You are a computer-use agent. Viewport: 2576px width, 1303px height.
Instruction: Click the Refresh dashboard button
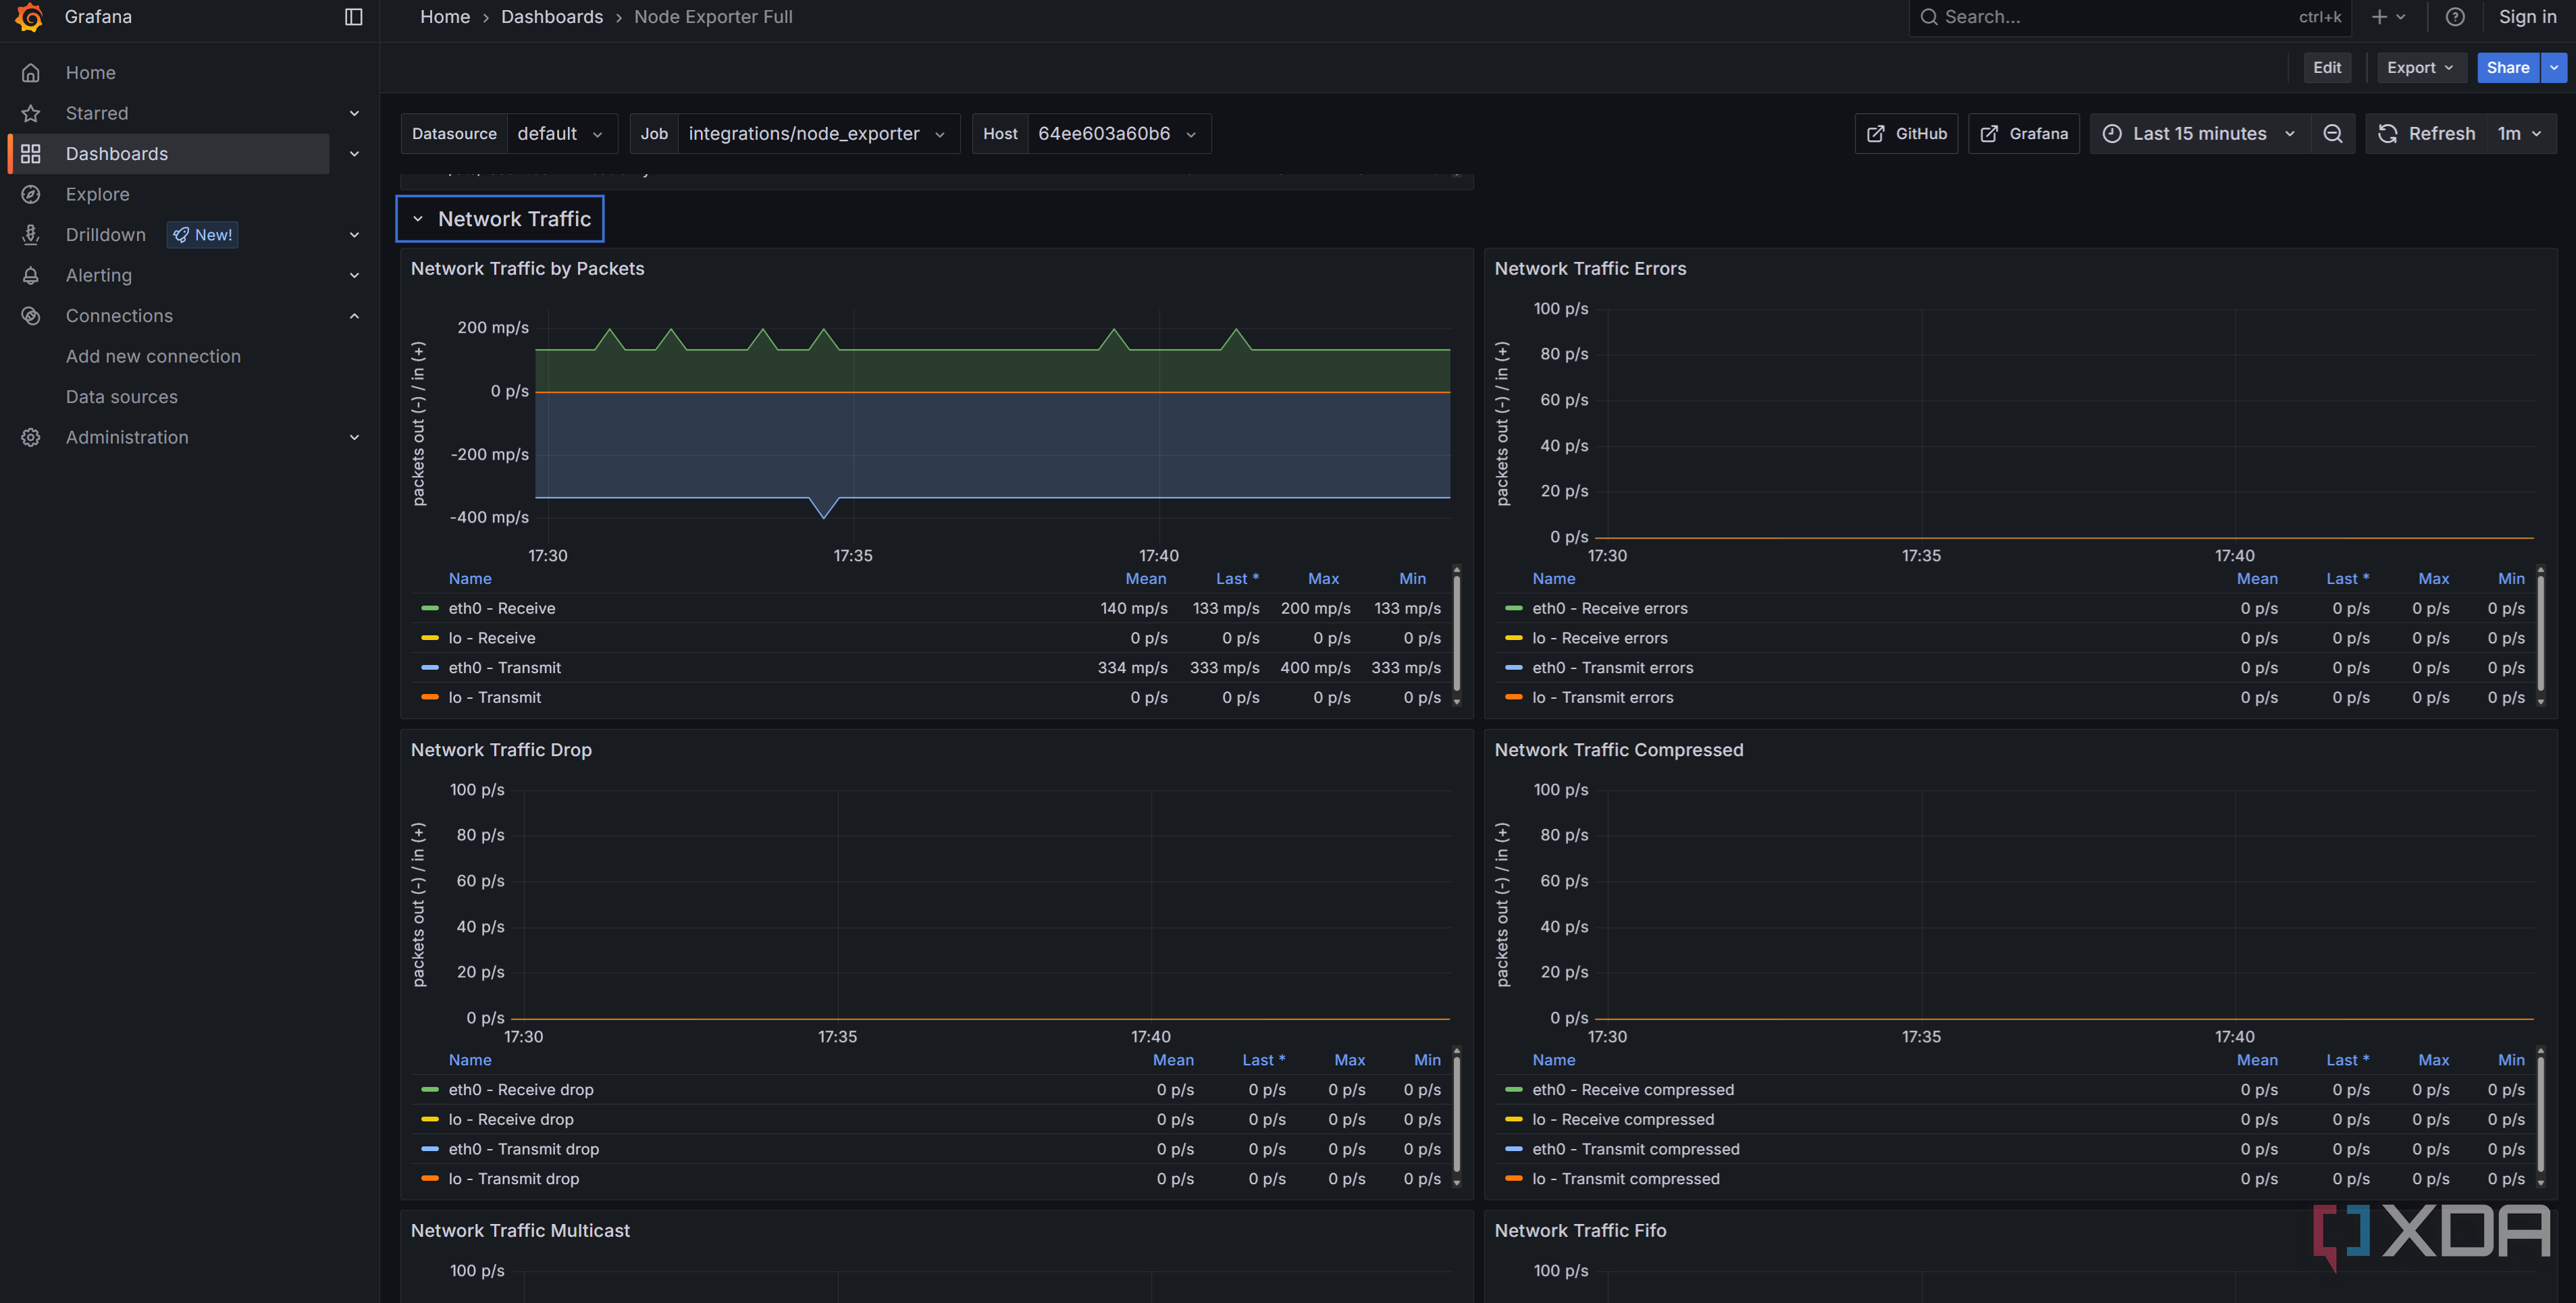[x=2426, y=134]
